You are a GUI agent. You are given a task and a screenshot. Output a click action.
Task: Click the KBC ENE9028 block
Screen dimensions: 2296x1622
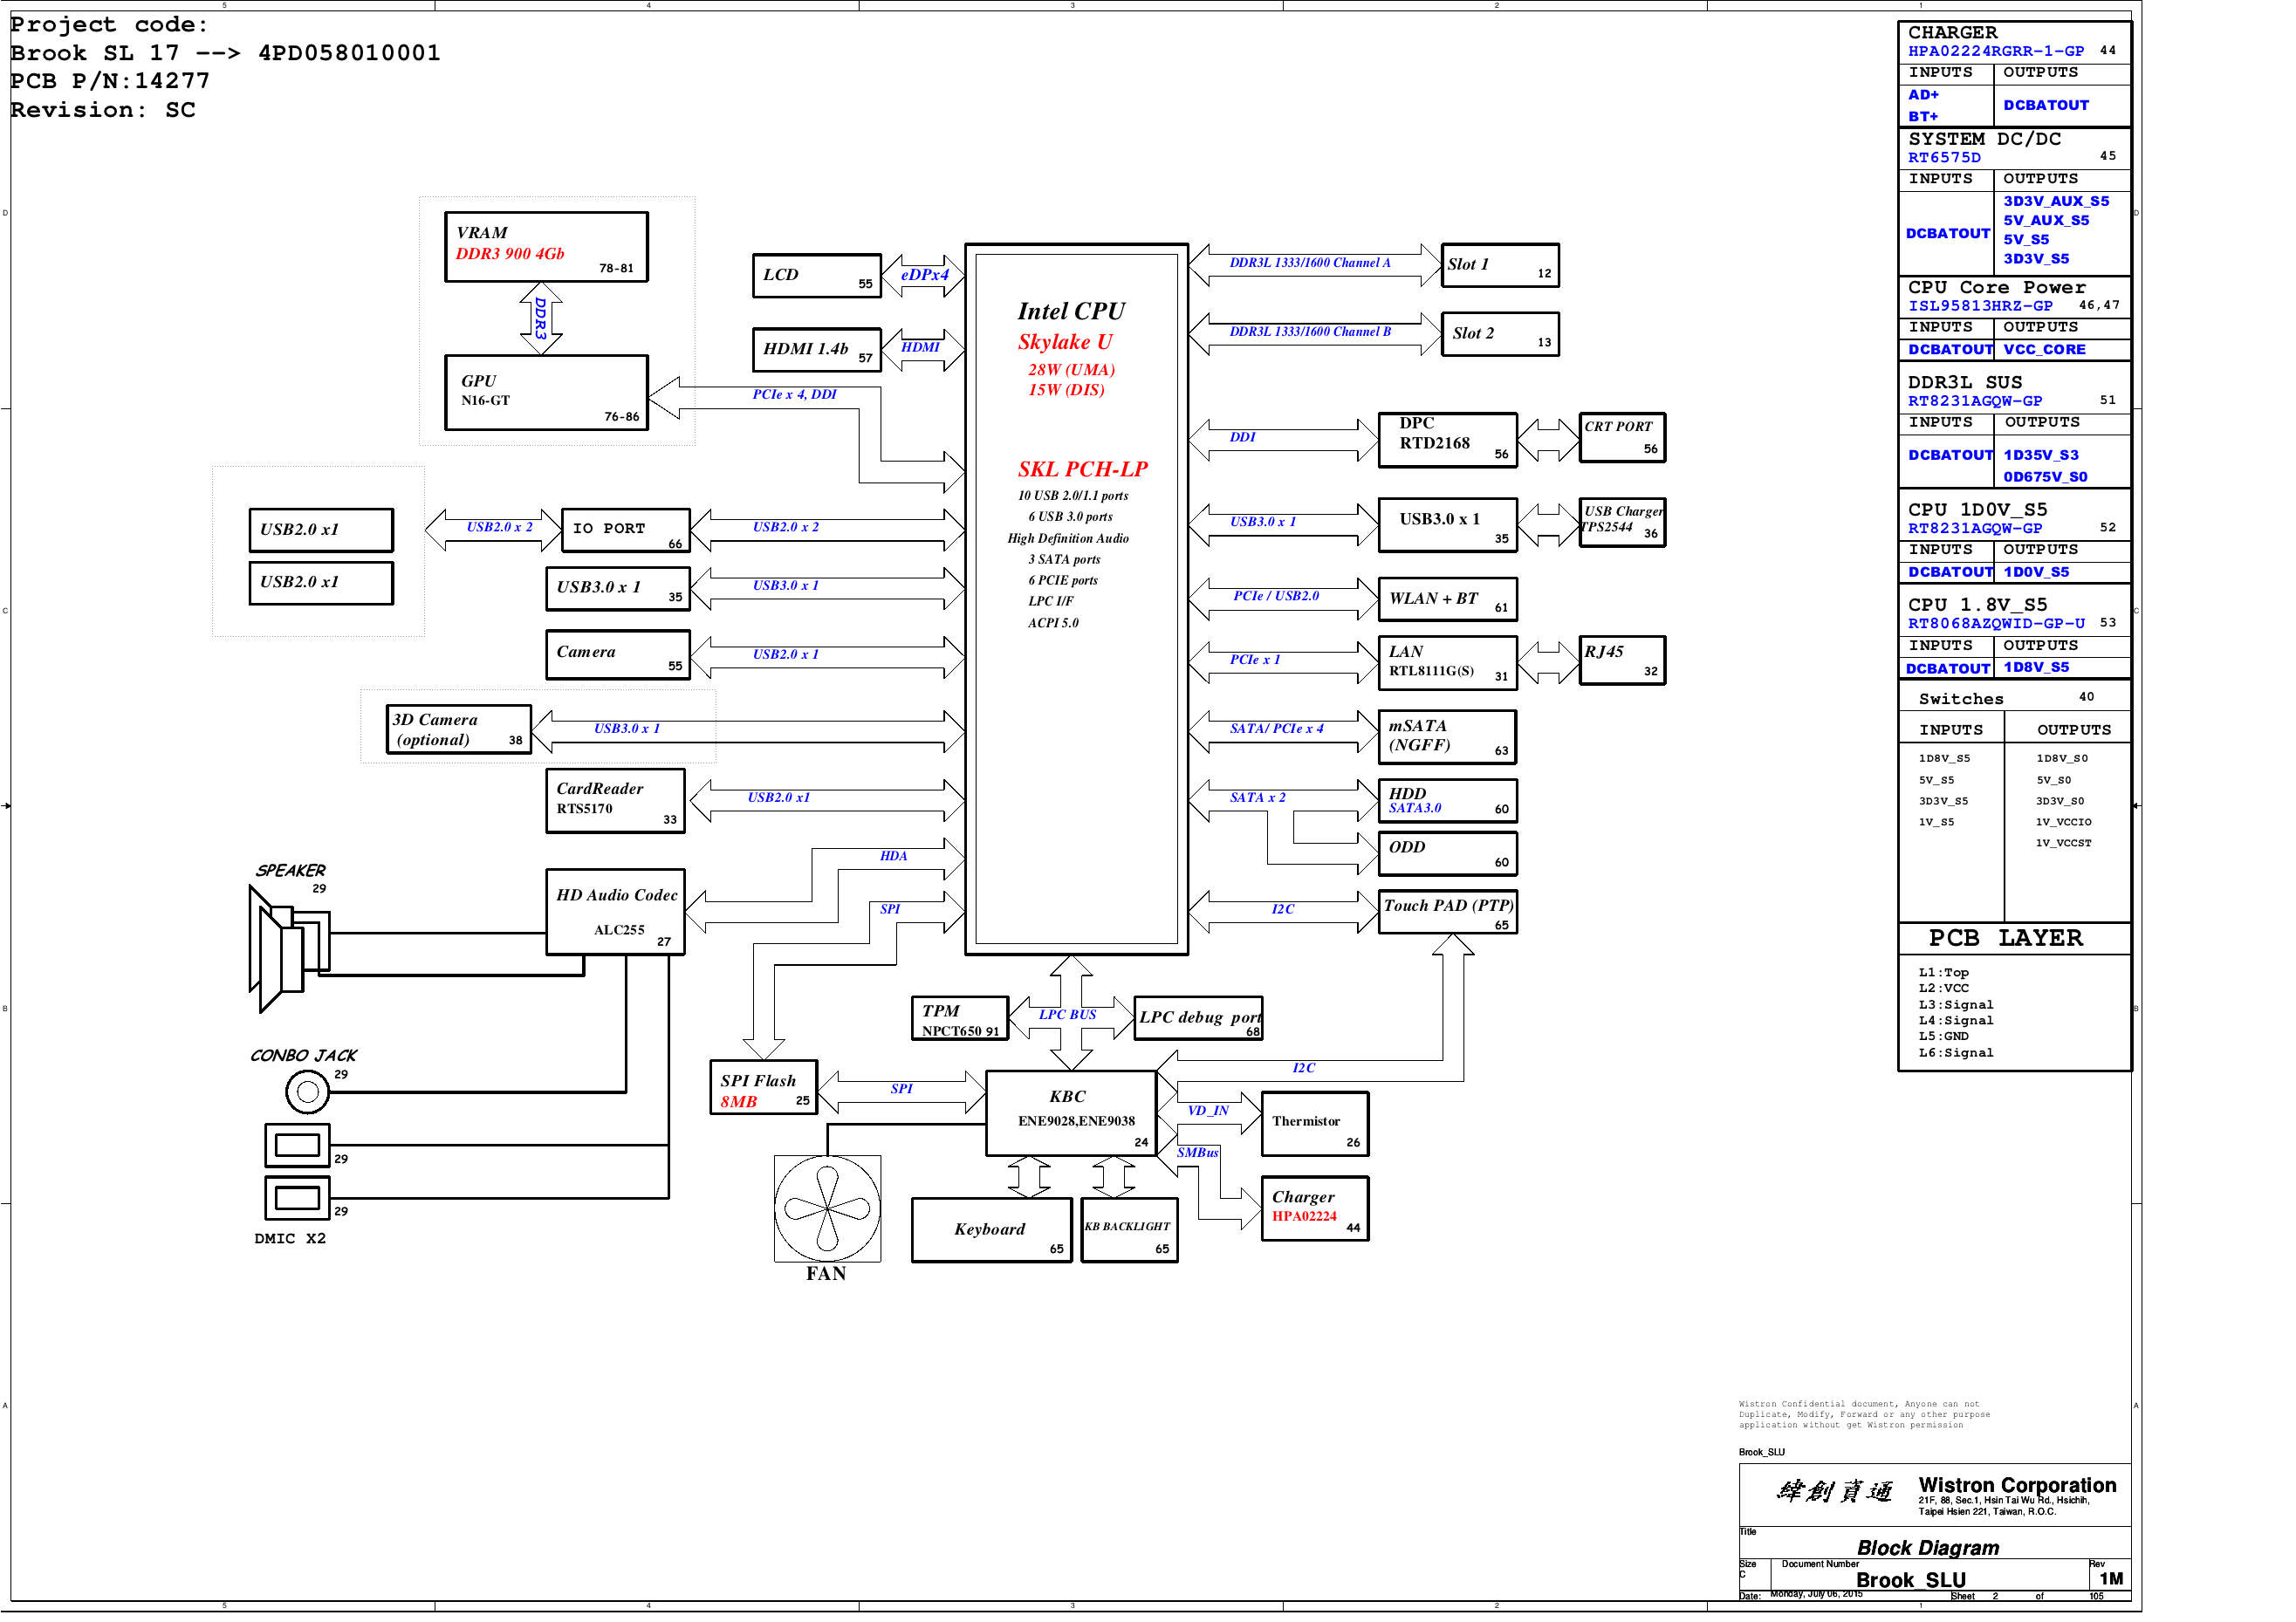[1071, 1113]
